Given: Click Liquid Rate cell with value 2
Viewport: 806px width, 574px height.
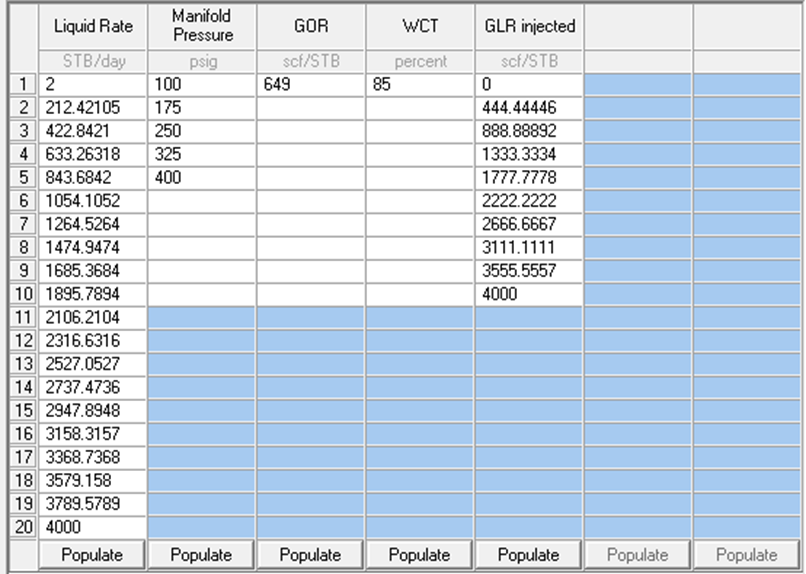Looking at the screenshot, I should click(x=93, y=84).
